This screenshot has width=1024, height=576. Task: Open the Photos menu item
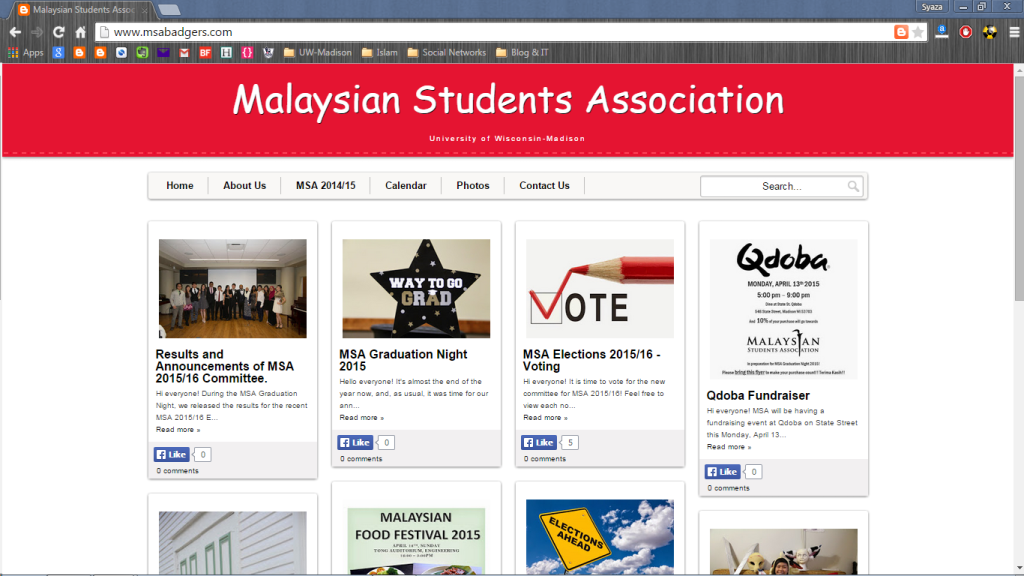[473, 185]
